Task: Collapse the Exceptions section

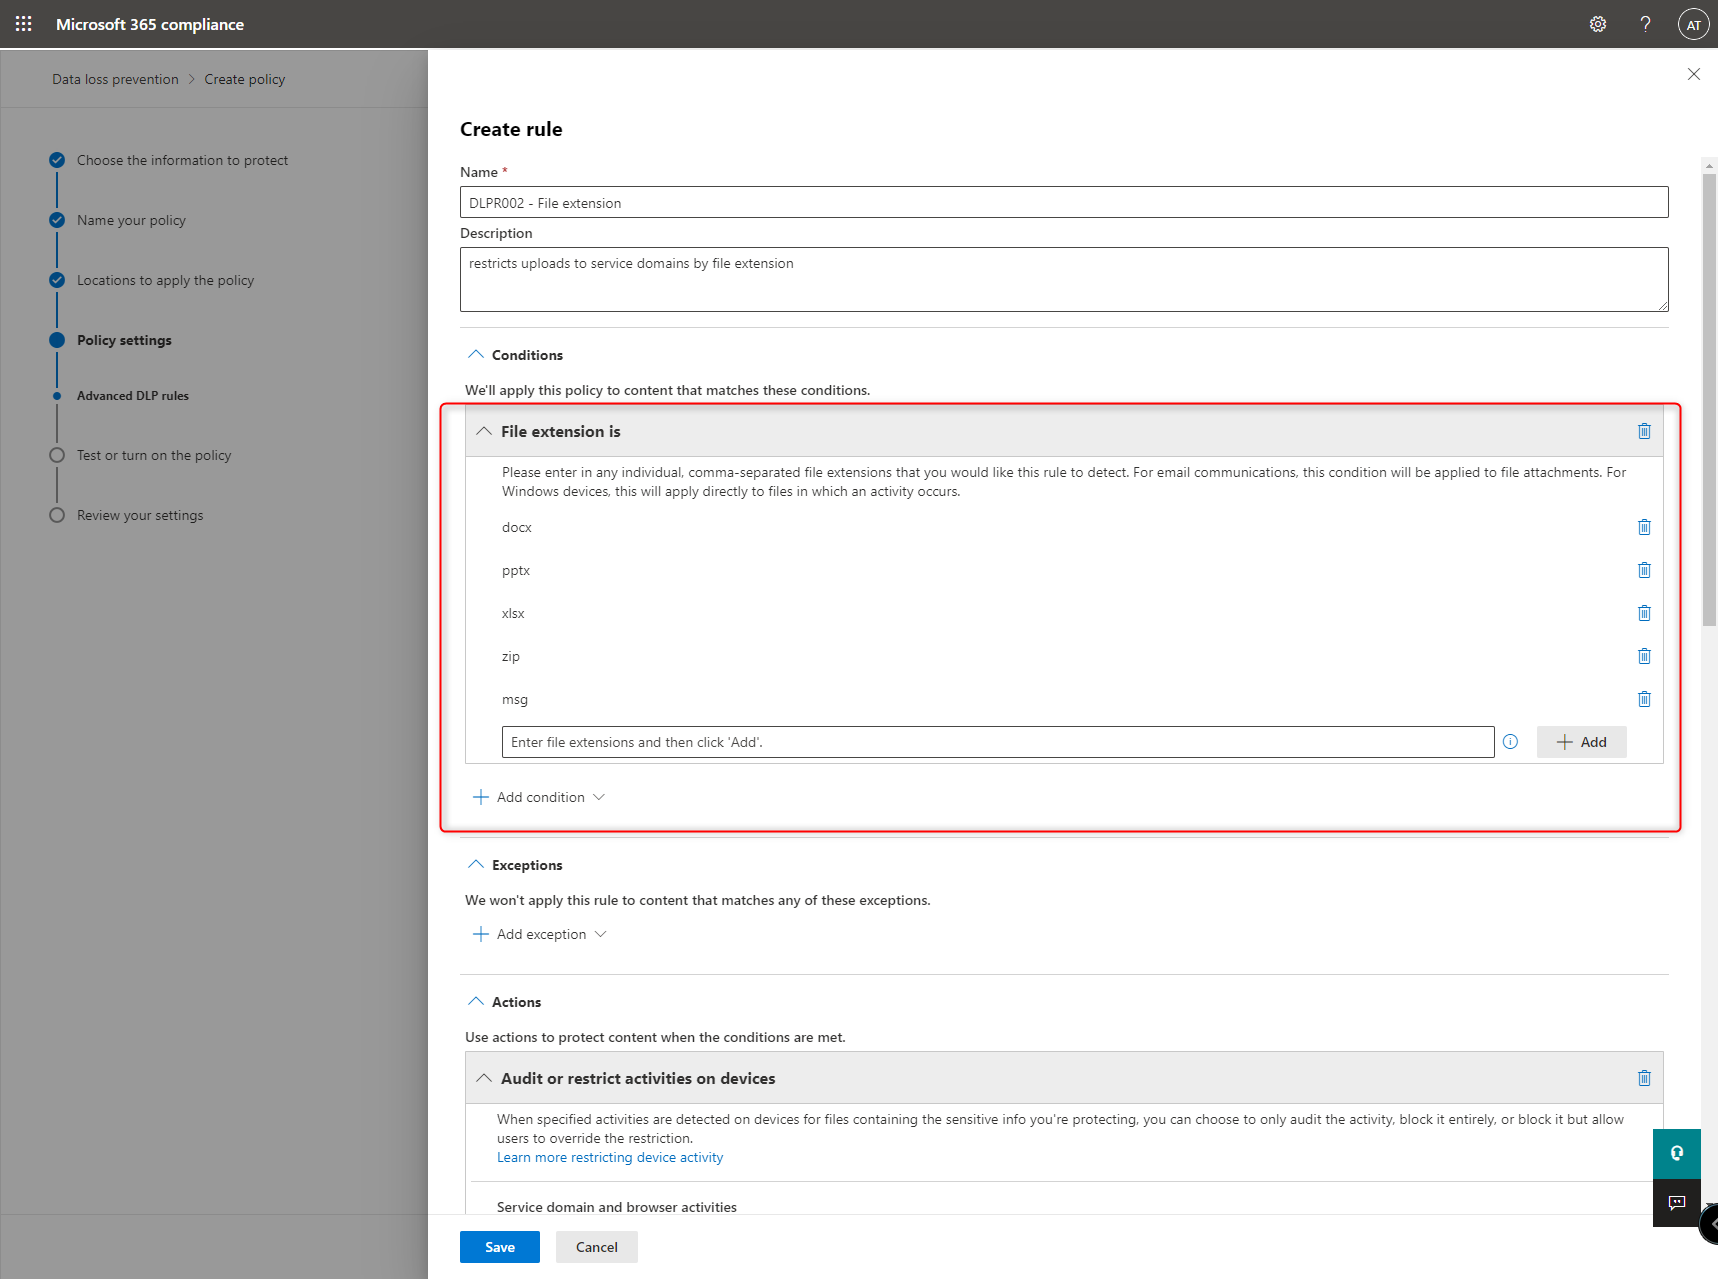Action: point(476,865)
